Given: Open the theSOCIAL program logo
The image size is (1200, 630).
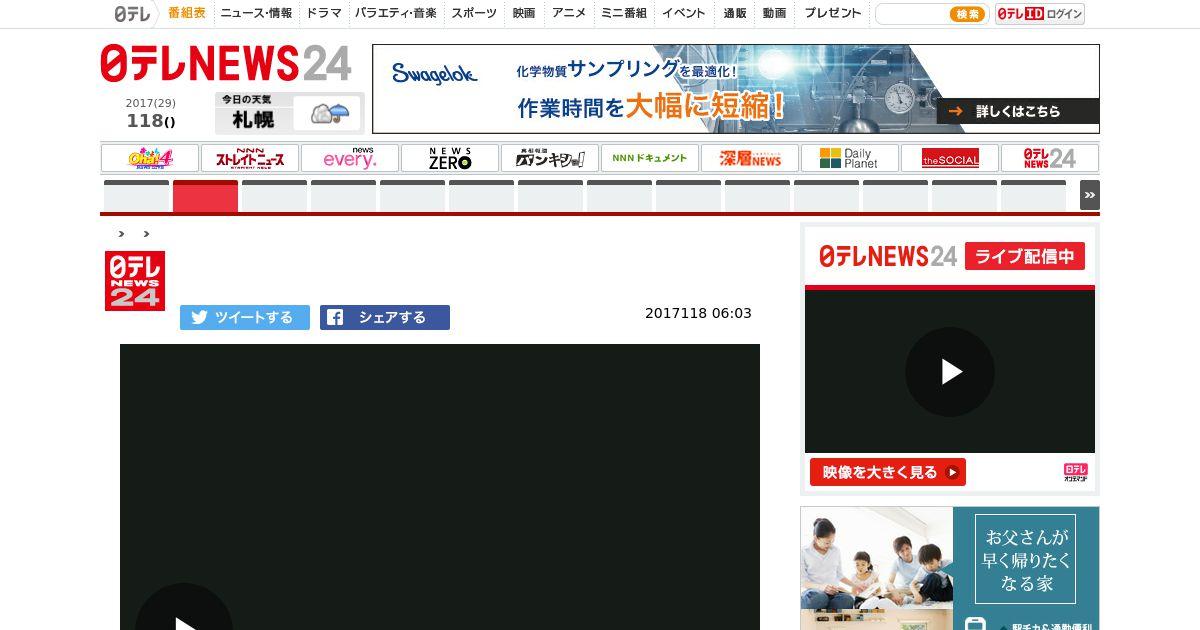Looking at the screenshot, I should [x=950, y=158].
